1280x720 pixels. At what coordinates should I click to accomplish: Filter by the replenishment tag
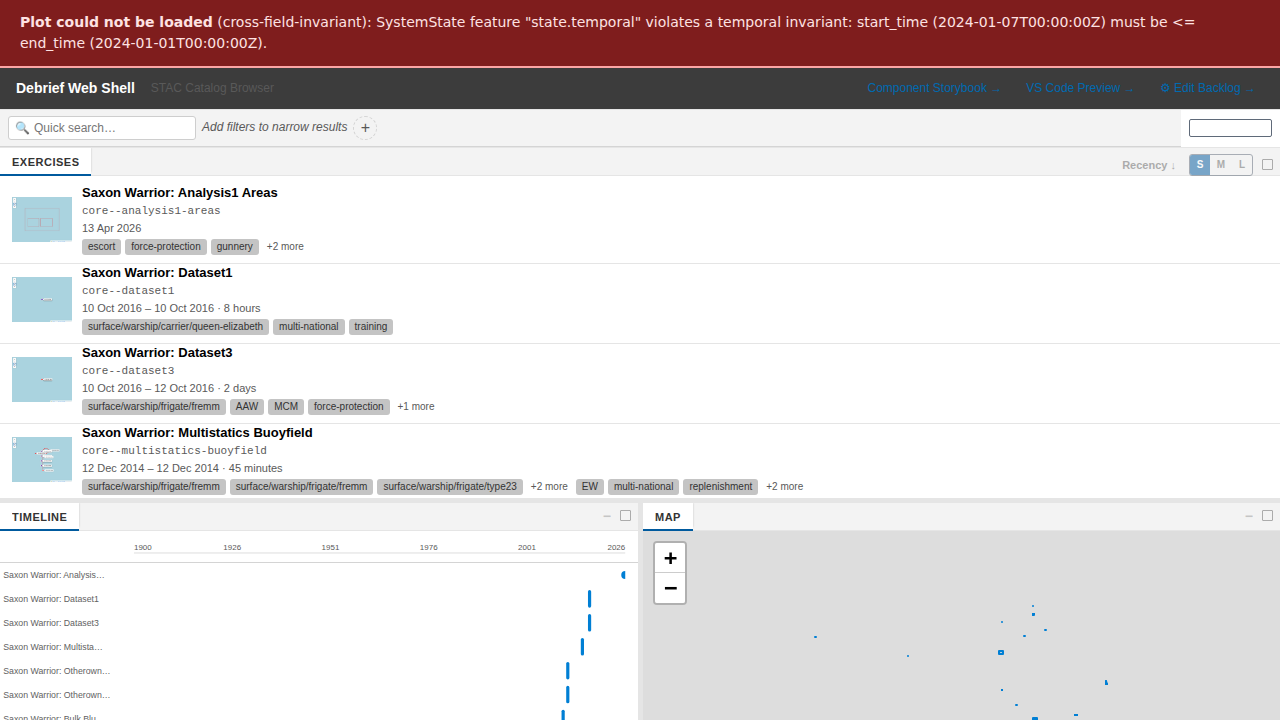[x=721, y=487]
